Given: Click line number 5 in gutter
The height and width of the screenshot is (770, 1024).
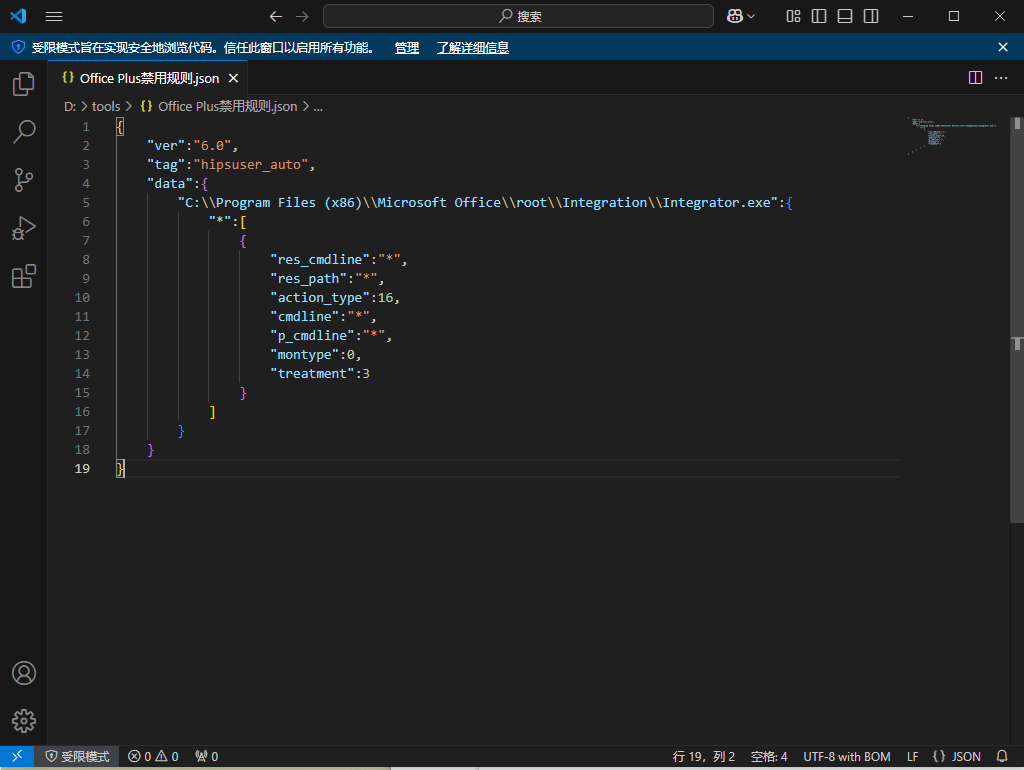Looking at the screenshot, I should tap(86, 202).
